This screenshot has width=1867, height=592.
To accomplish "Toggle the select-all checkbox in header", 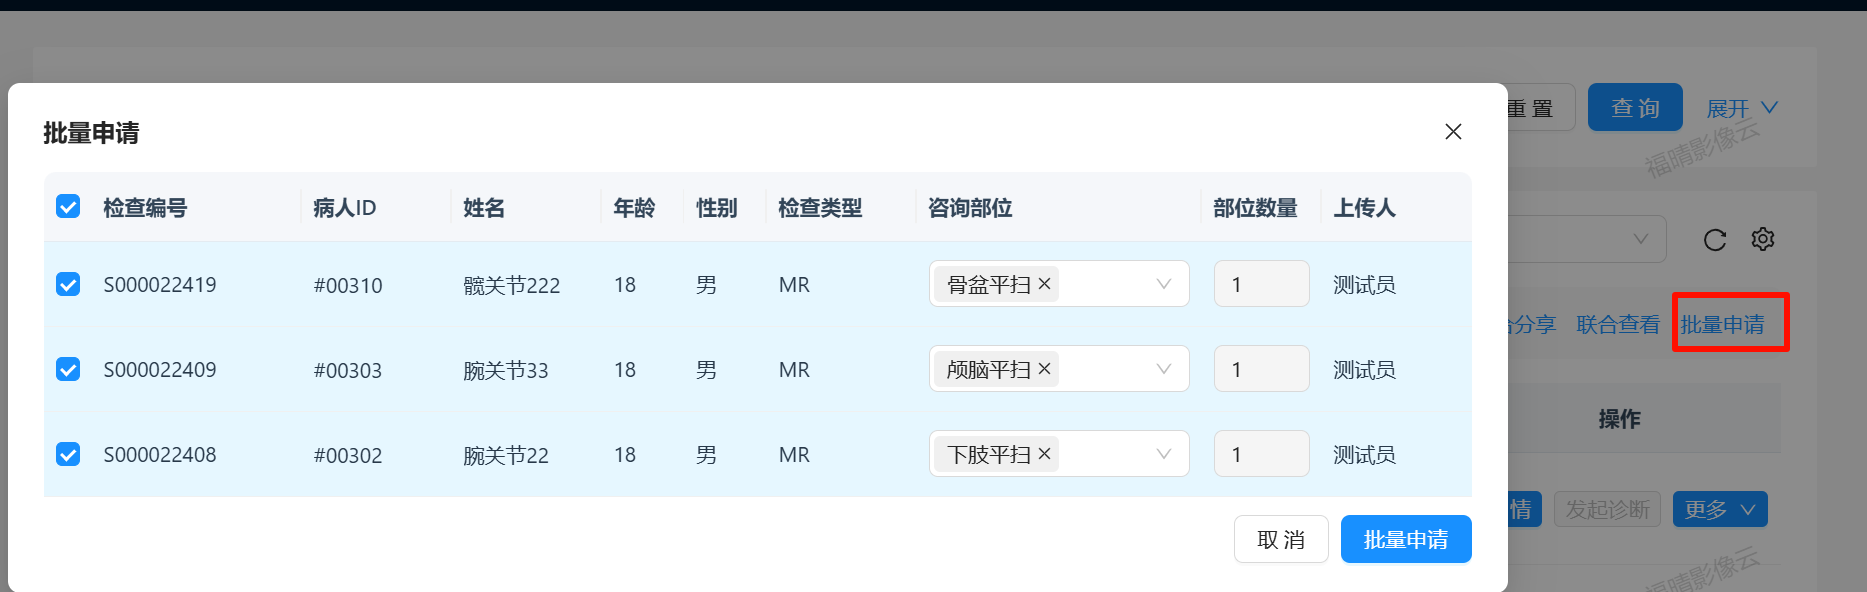I will click(x=68, y=207).
